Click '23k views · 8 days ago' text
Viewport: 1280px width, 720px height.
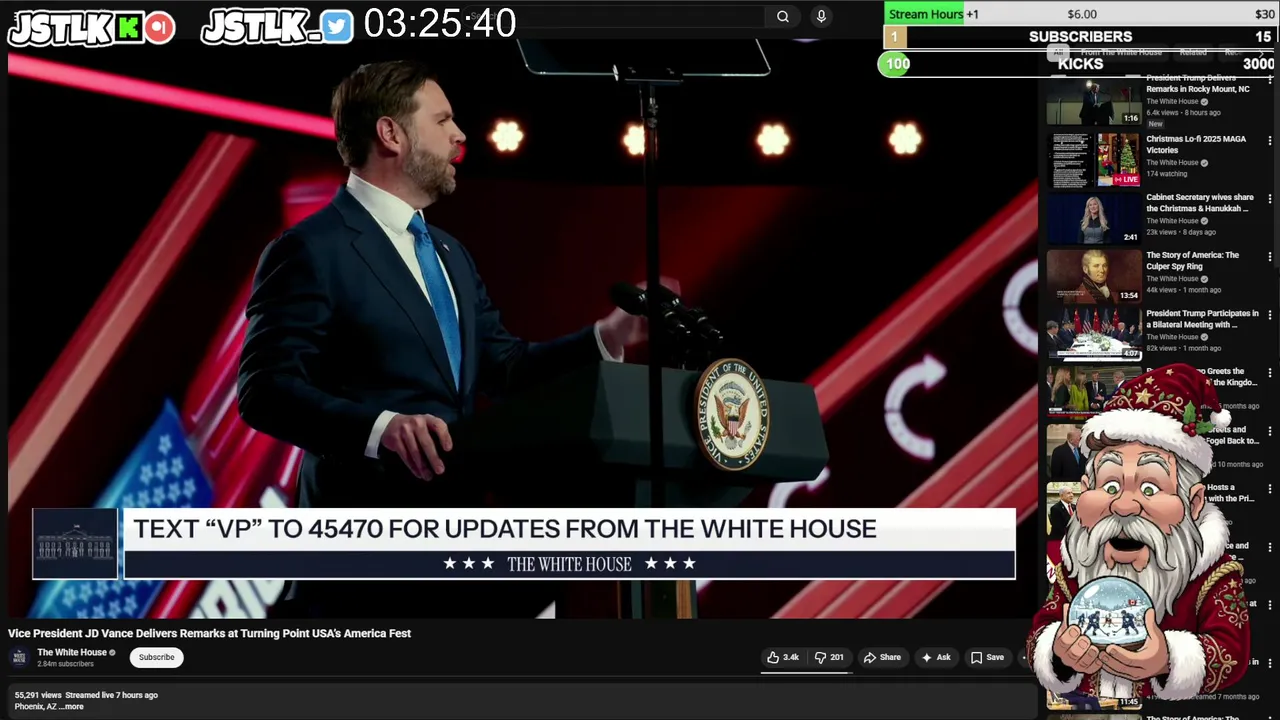point(1182,232)
